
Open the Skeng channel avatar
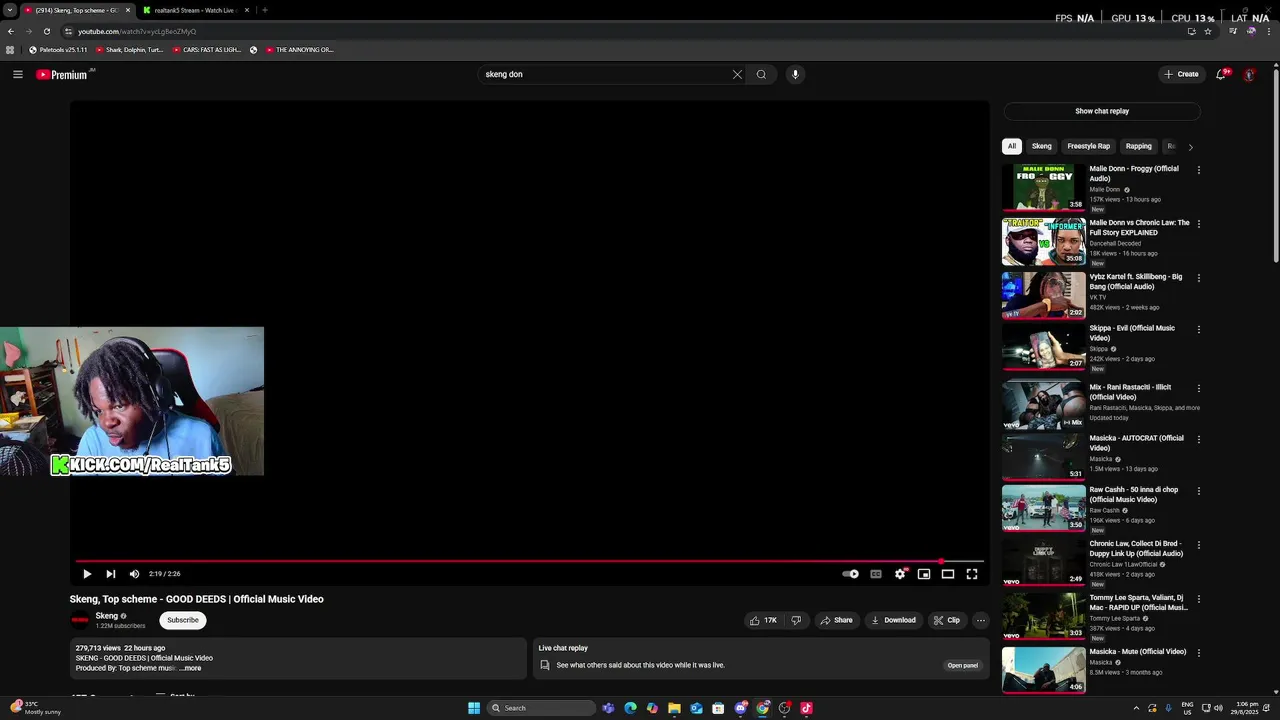point(80,620)
